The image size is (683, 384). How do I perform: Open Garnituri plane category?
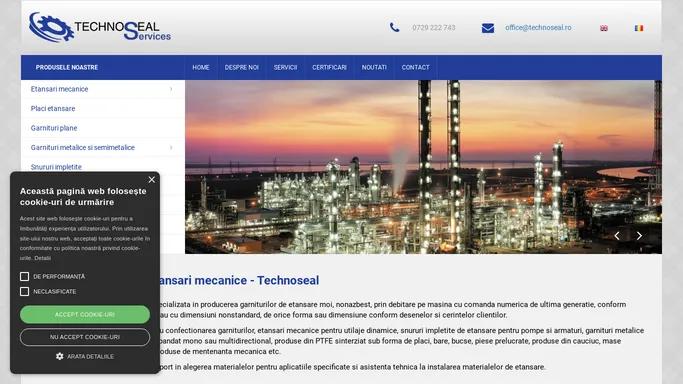tap(54, 128)
